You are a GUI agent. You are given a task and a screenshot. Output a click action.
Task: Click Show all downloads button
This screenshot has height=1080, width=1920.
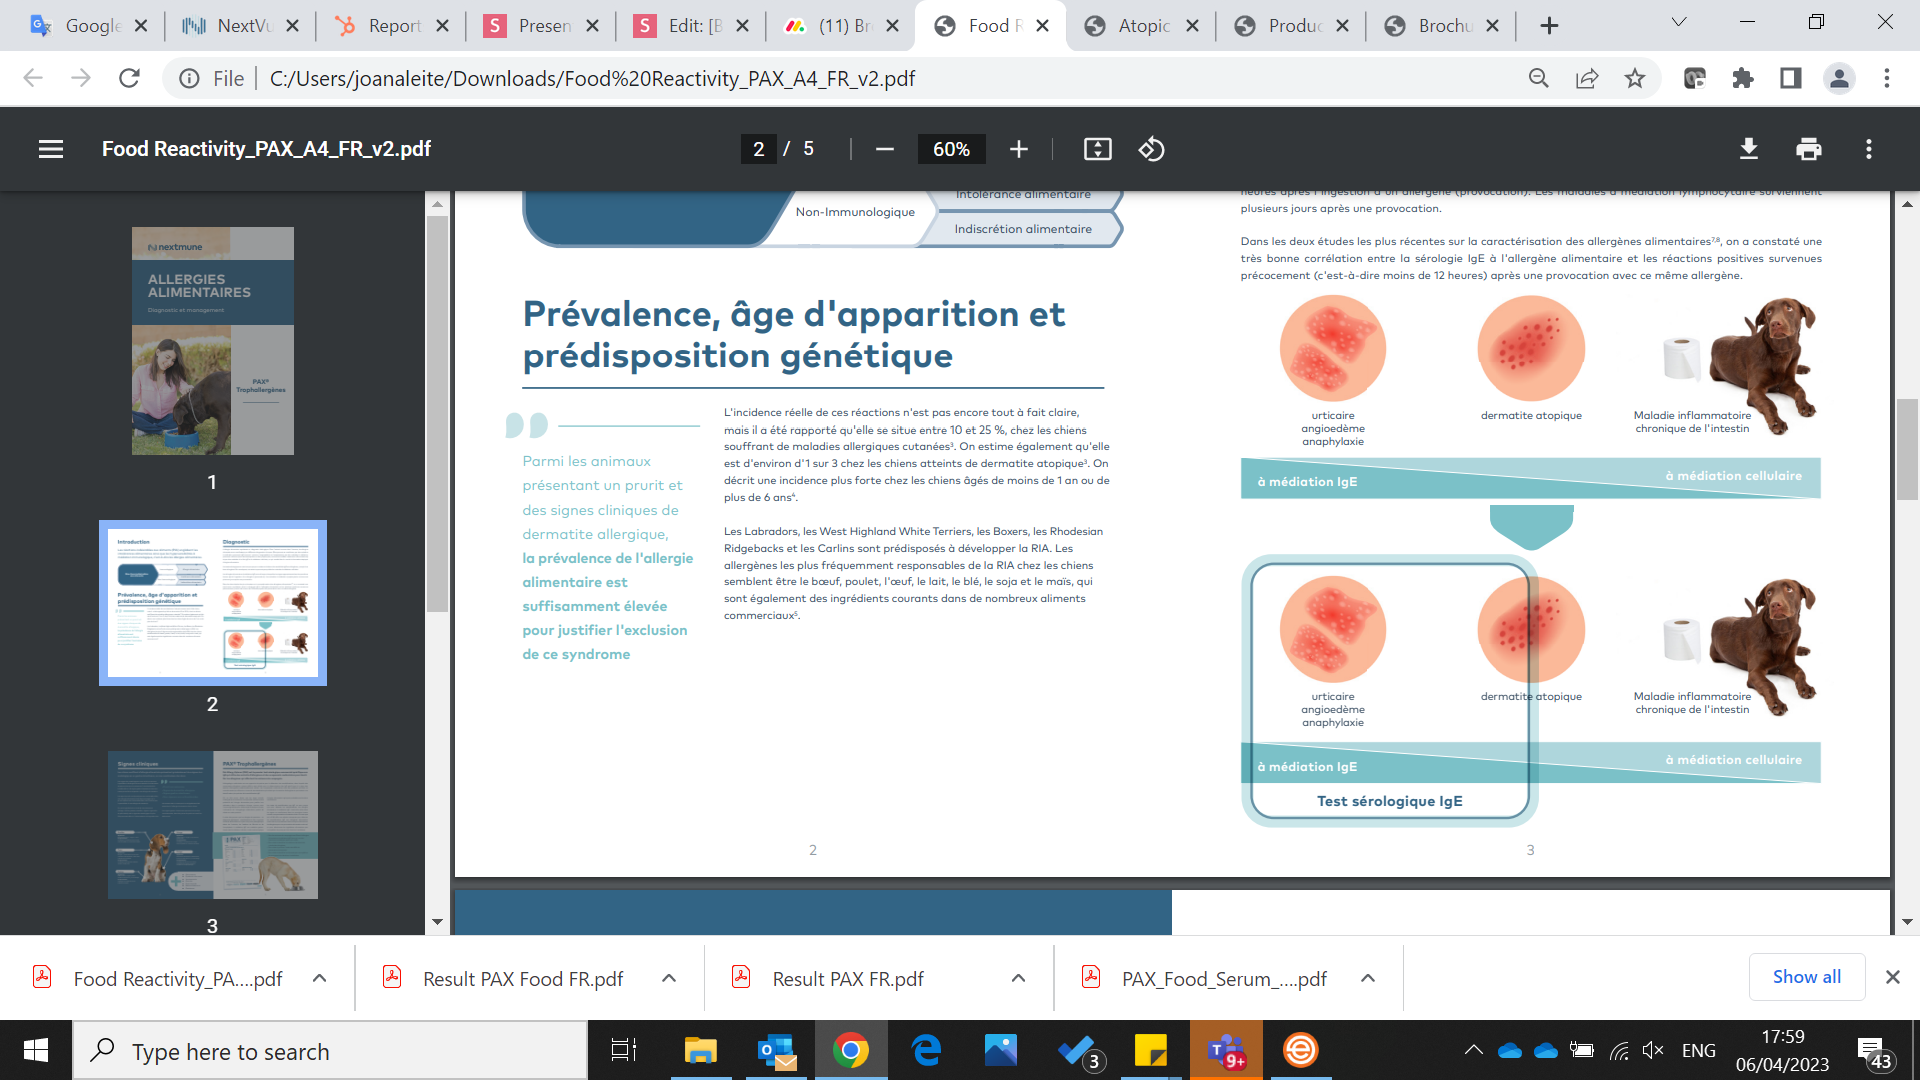tap(1806, 977)
